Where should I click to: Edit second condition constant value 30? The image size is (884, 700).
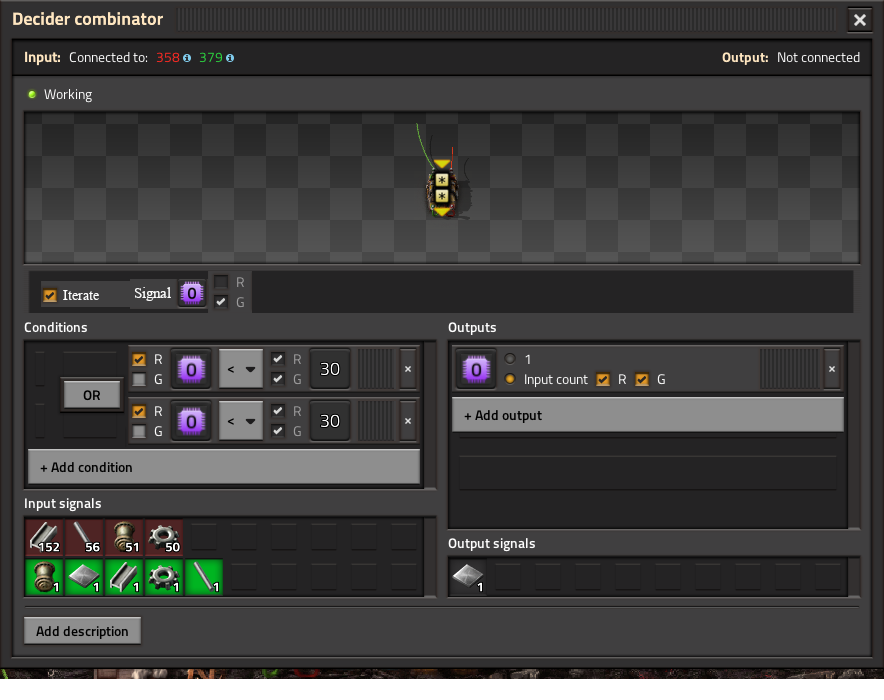(330, 421)
